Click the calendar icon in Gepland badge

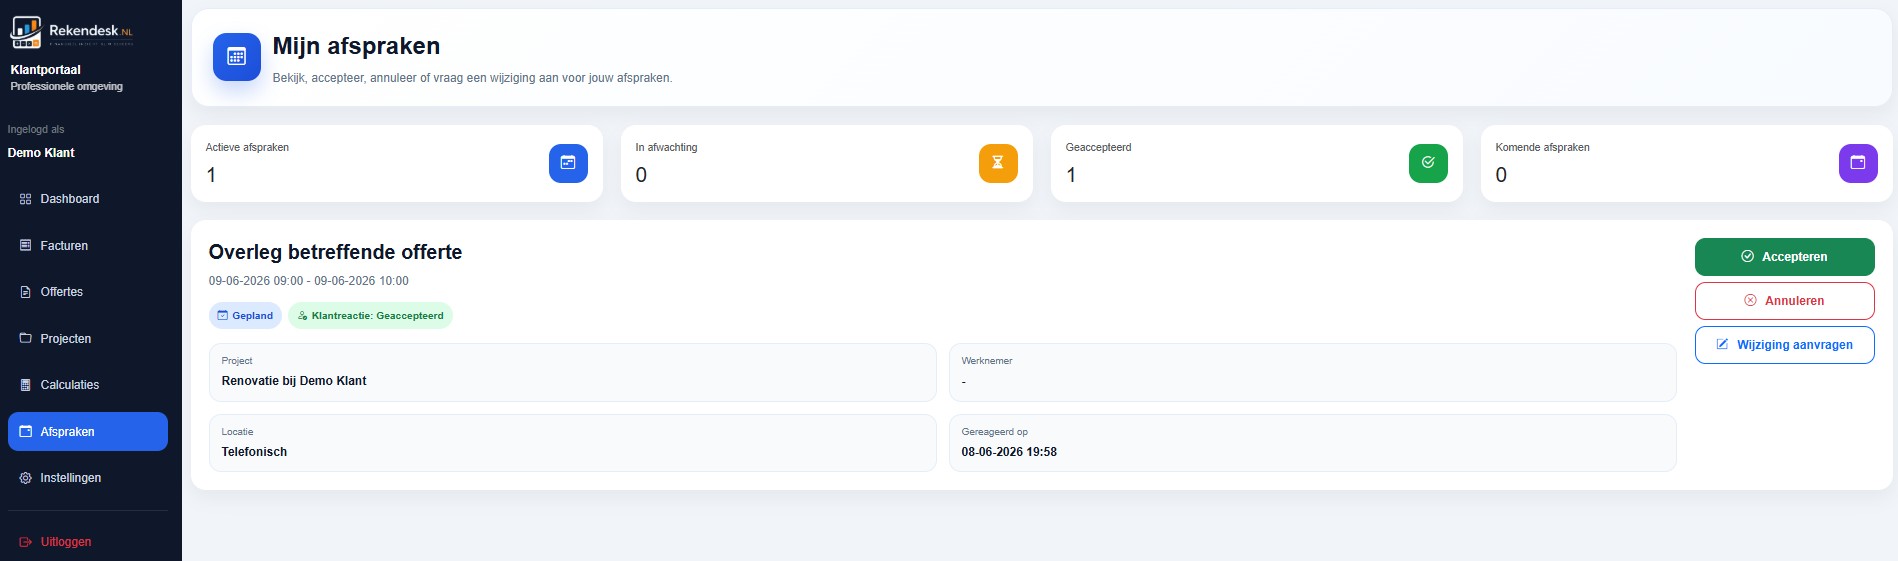(223, 315)
